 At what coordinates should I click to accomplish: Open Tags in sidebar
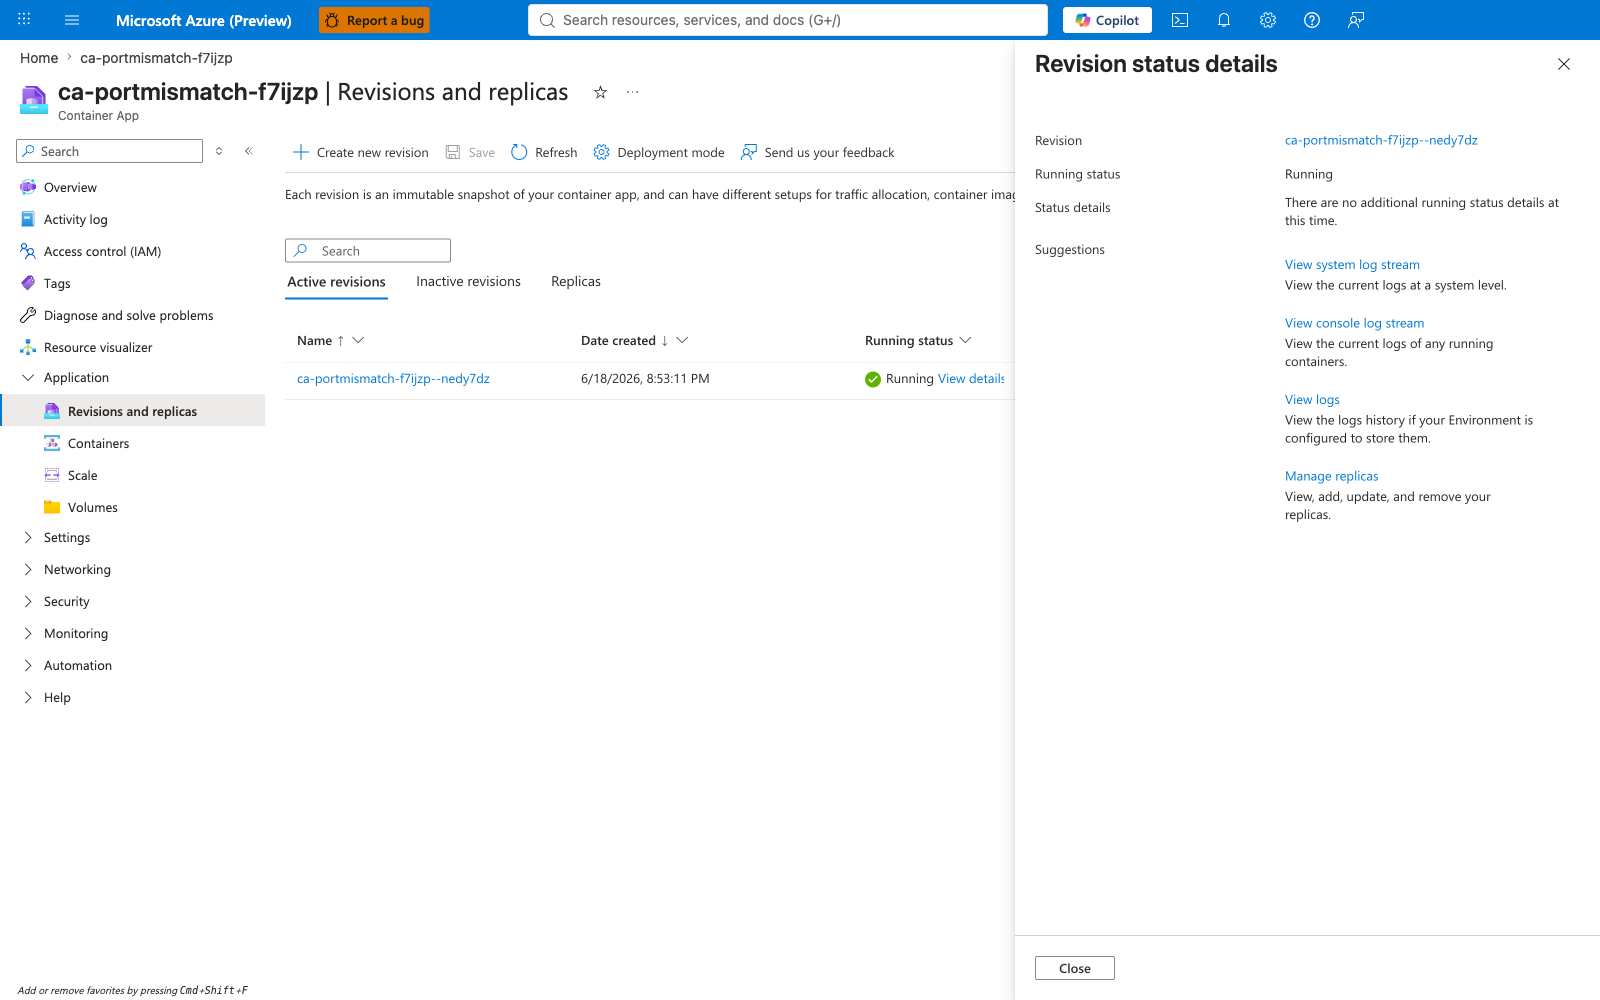point(57,283)
